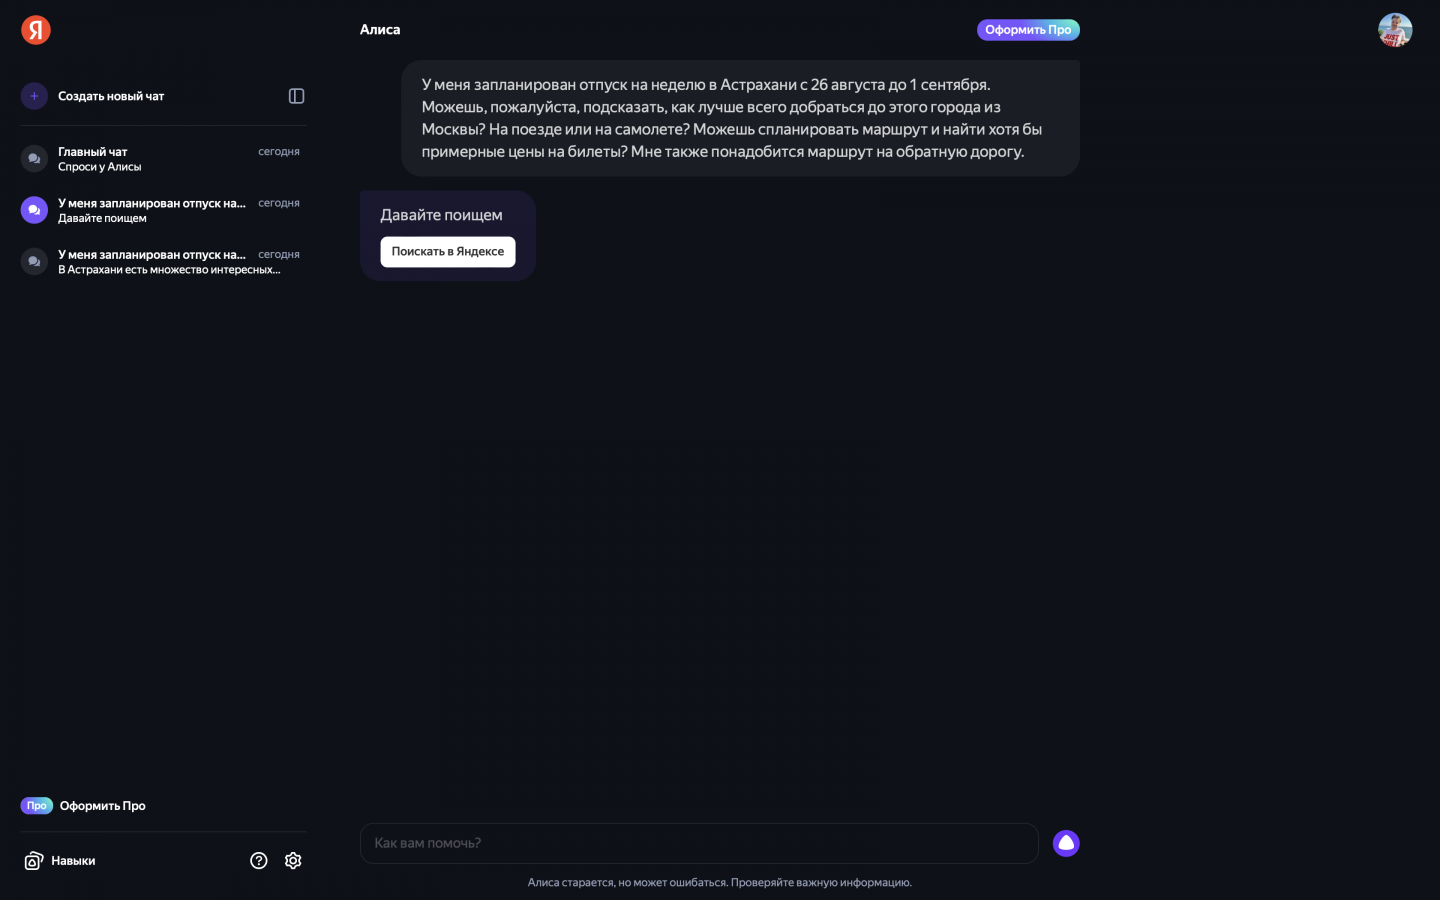Click the Про badge in sidebar
Image resolution: width=1440 pixels, height=900 pixels.
pos(37,806)
